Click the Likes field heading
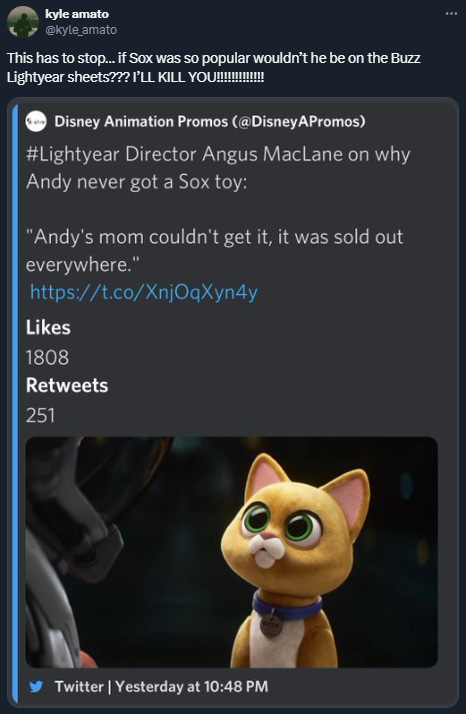The width and height of the screenshot is (466, 714). coord(48,327)
